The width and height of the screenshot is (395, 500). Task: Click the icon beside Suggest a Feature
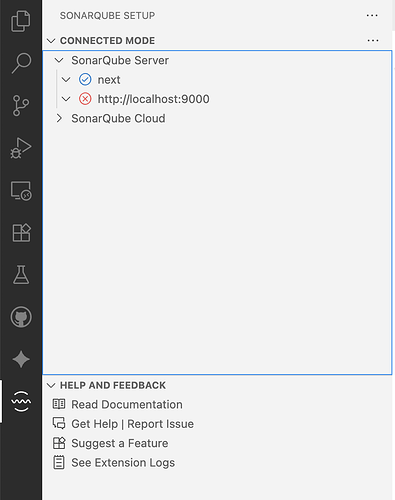point(59,443)
